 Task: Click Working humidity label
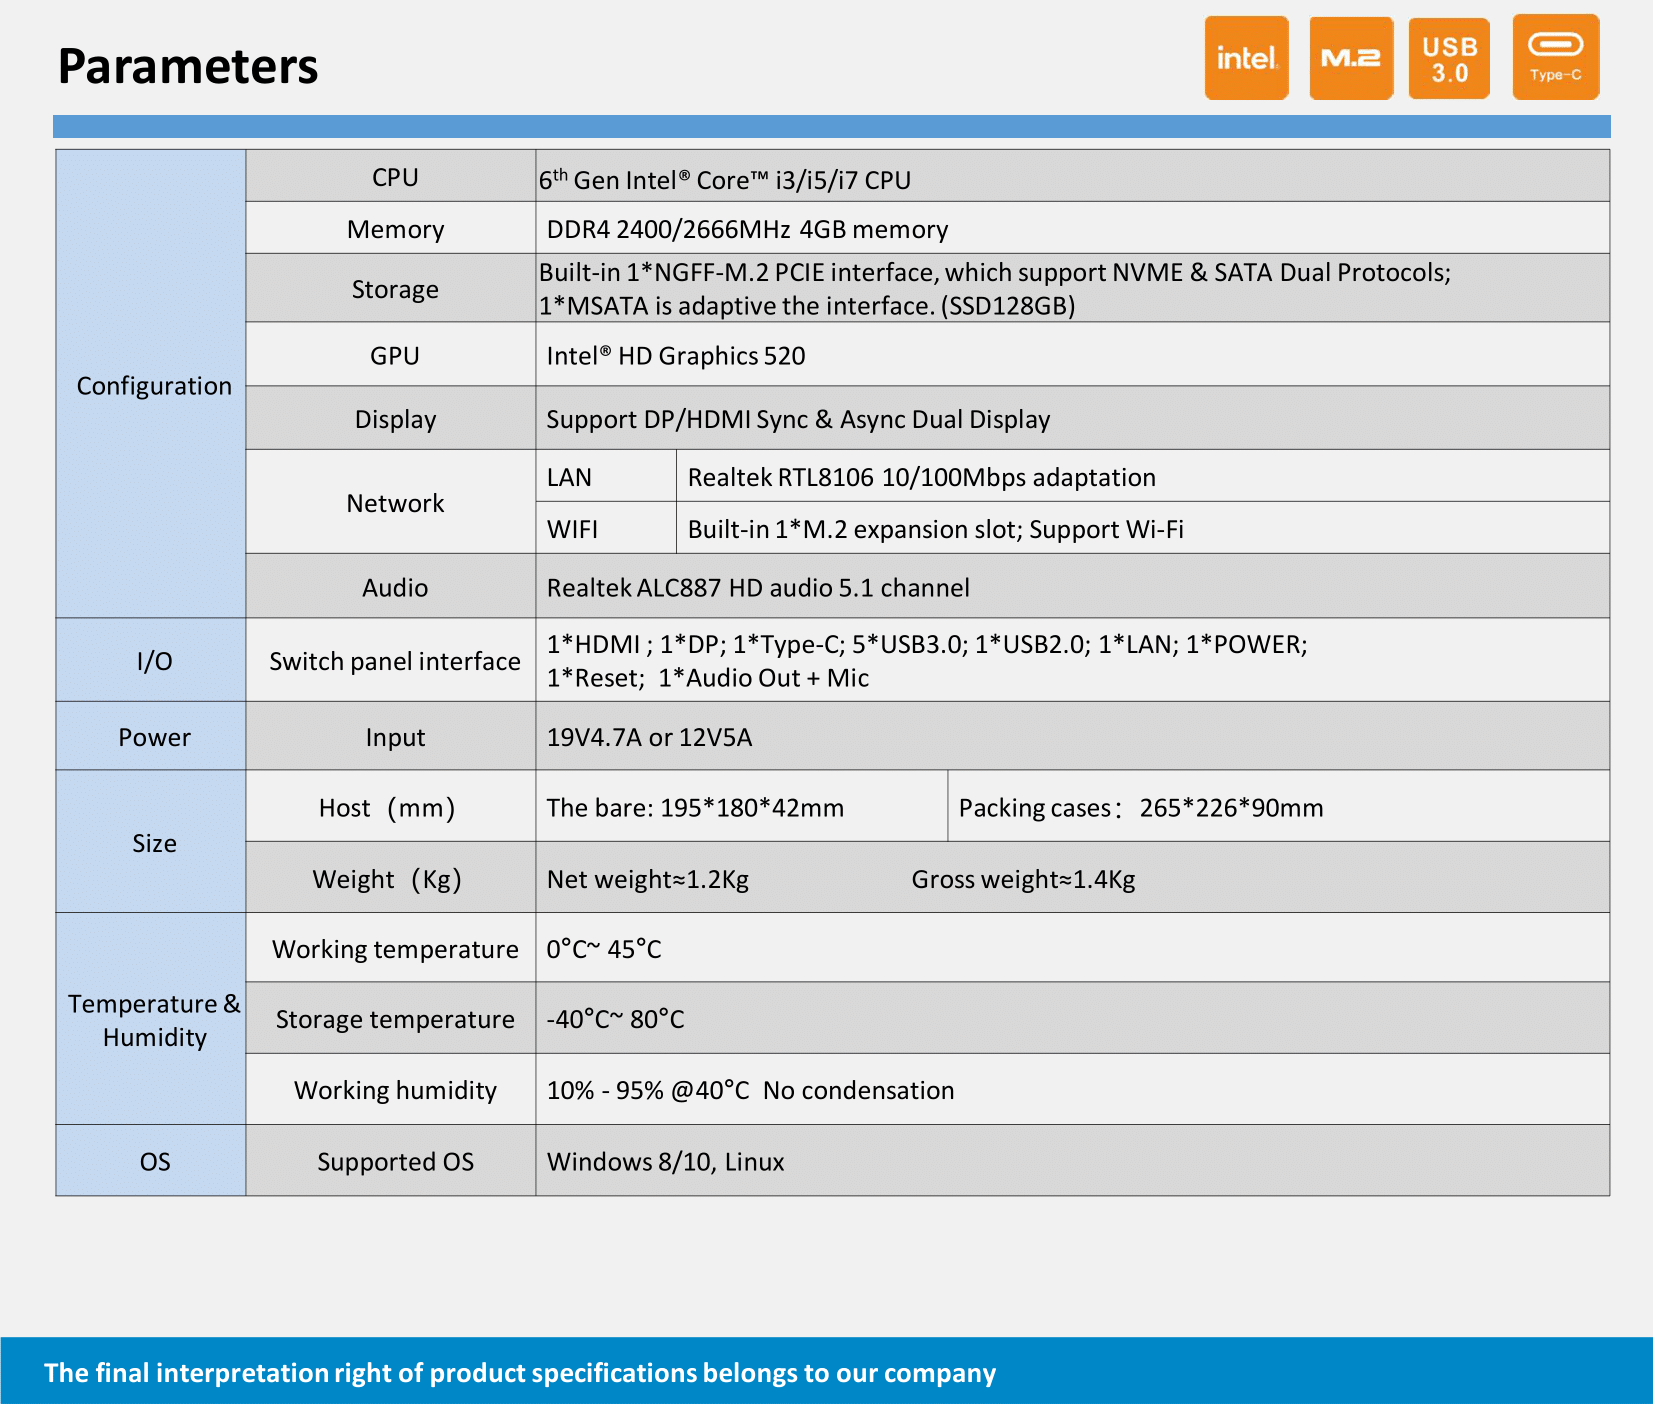(395, 1090)
